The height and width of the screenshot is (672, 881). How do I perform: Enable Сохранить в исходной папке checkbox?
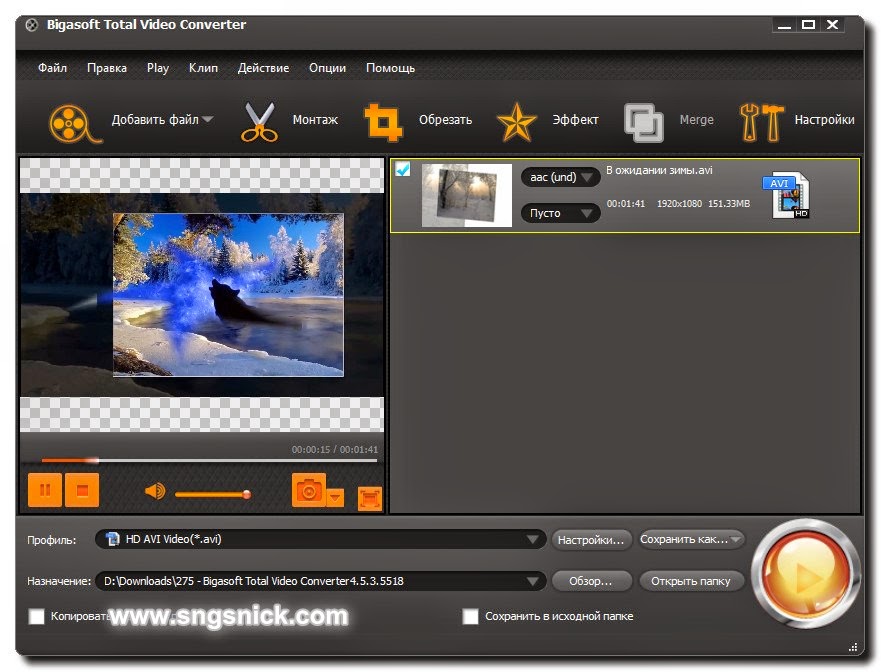470,616
